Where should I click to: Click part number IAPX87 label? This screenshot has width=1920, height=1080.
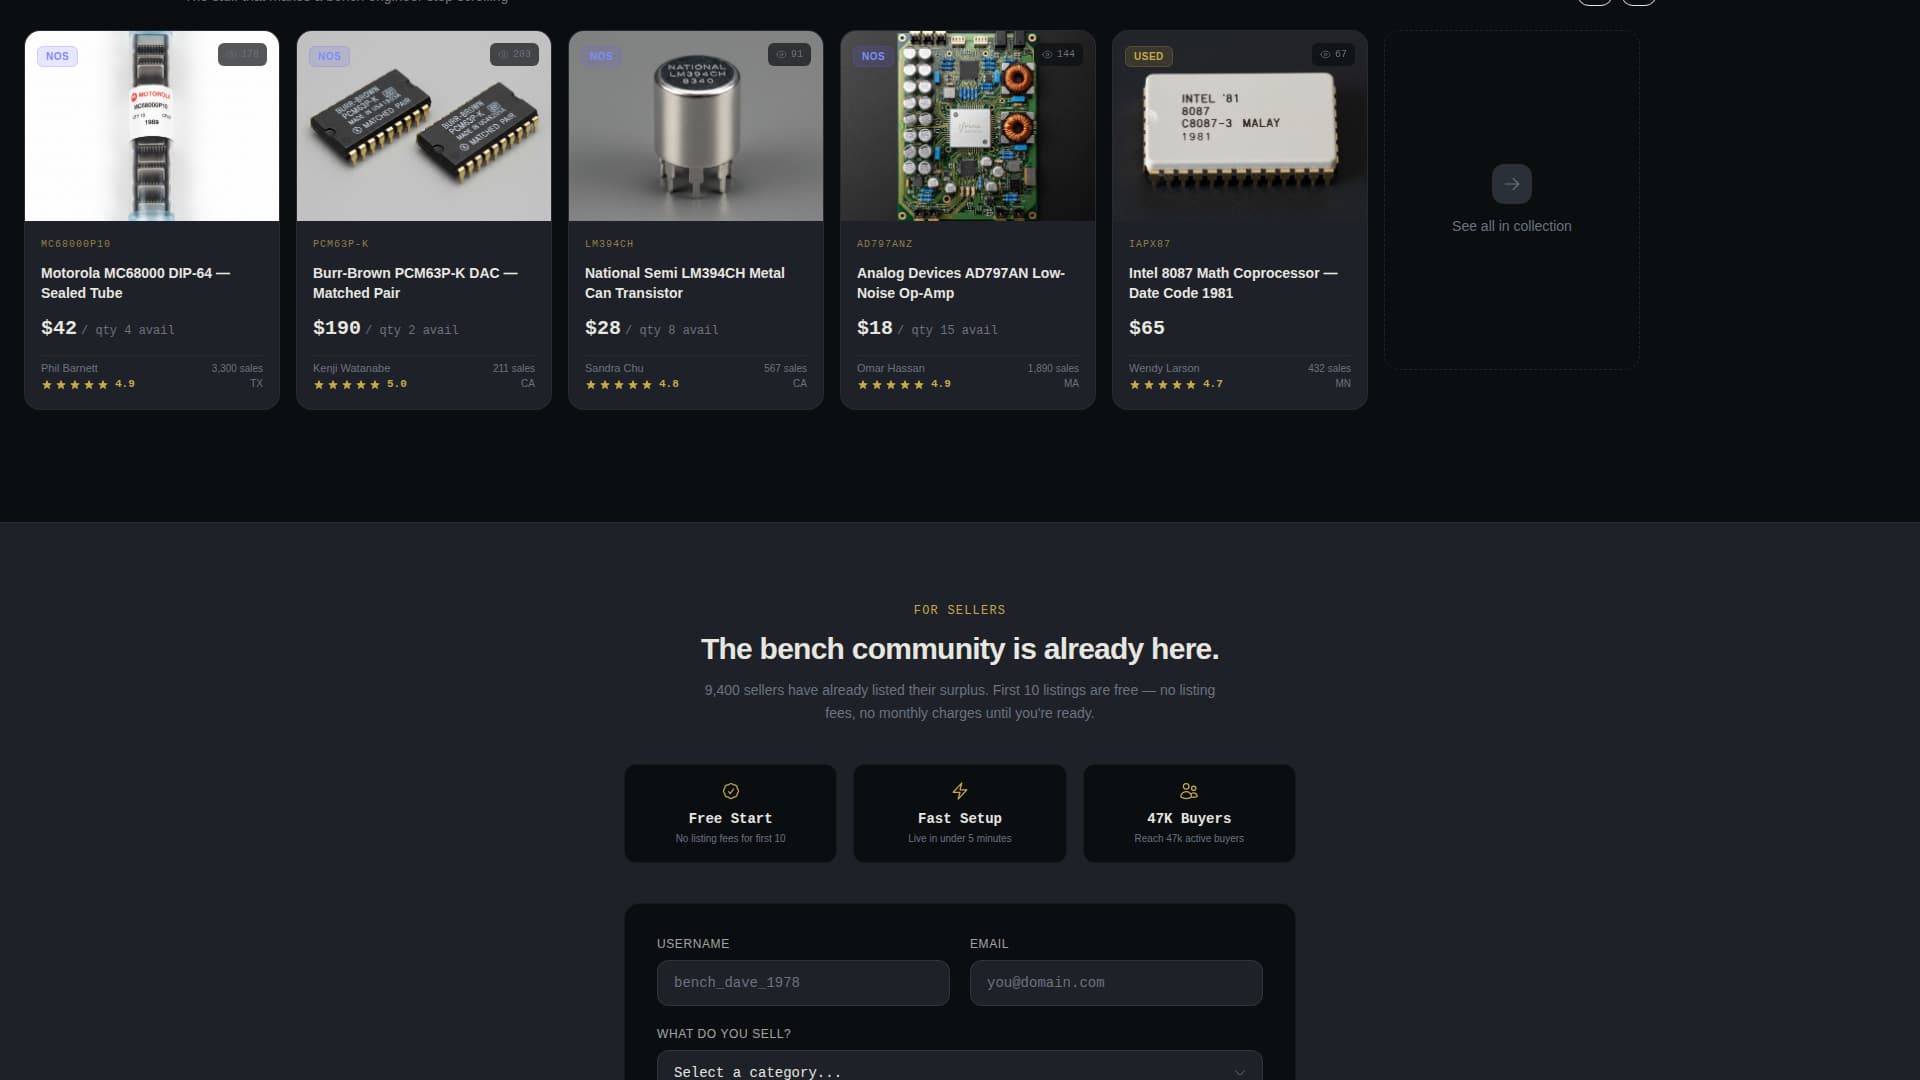click(1150, 244)
